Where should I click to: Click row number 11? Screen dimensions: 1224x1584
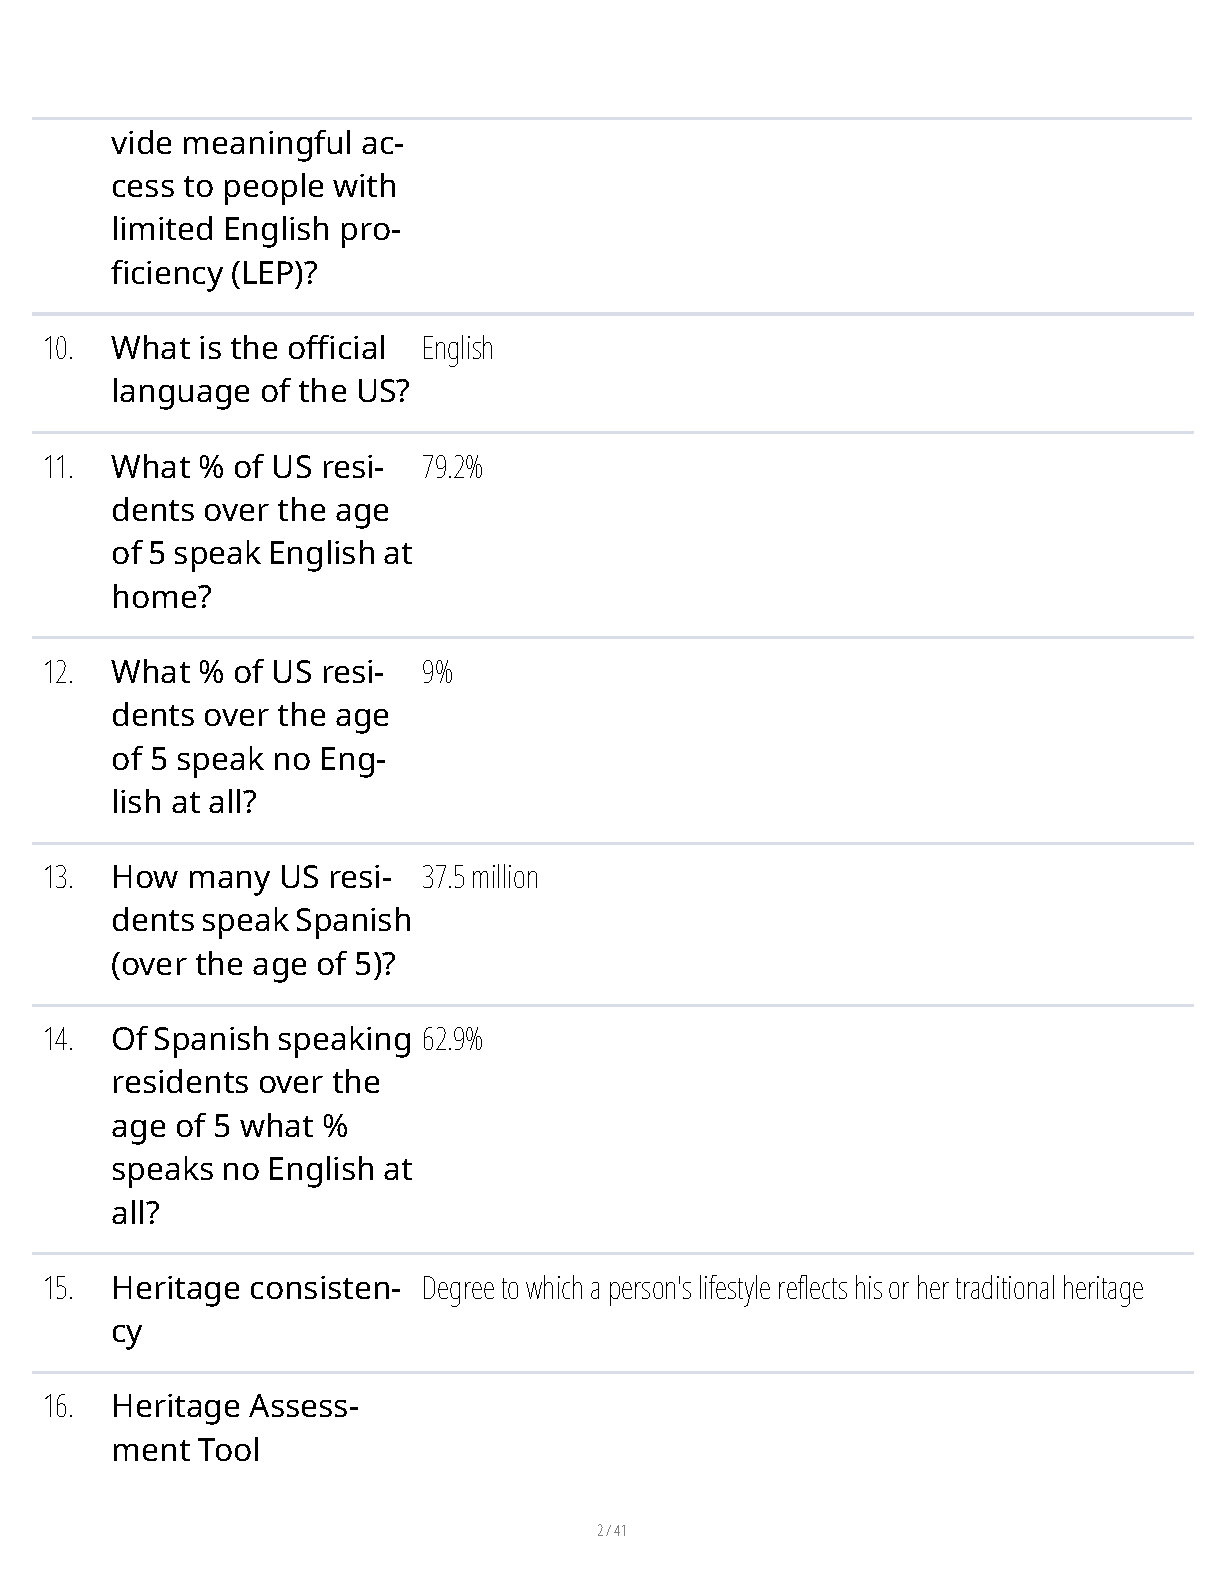point(58,468)
